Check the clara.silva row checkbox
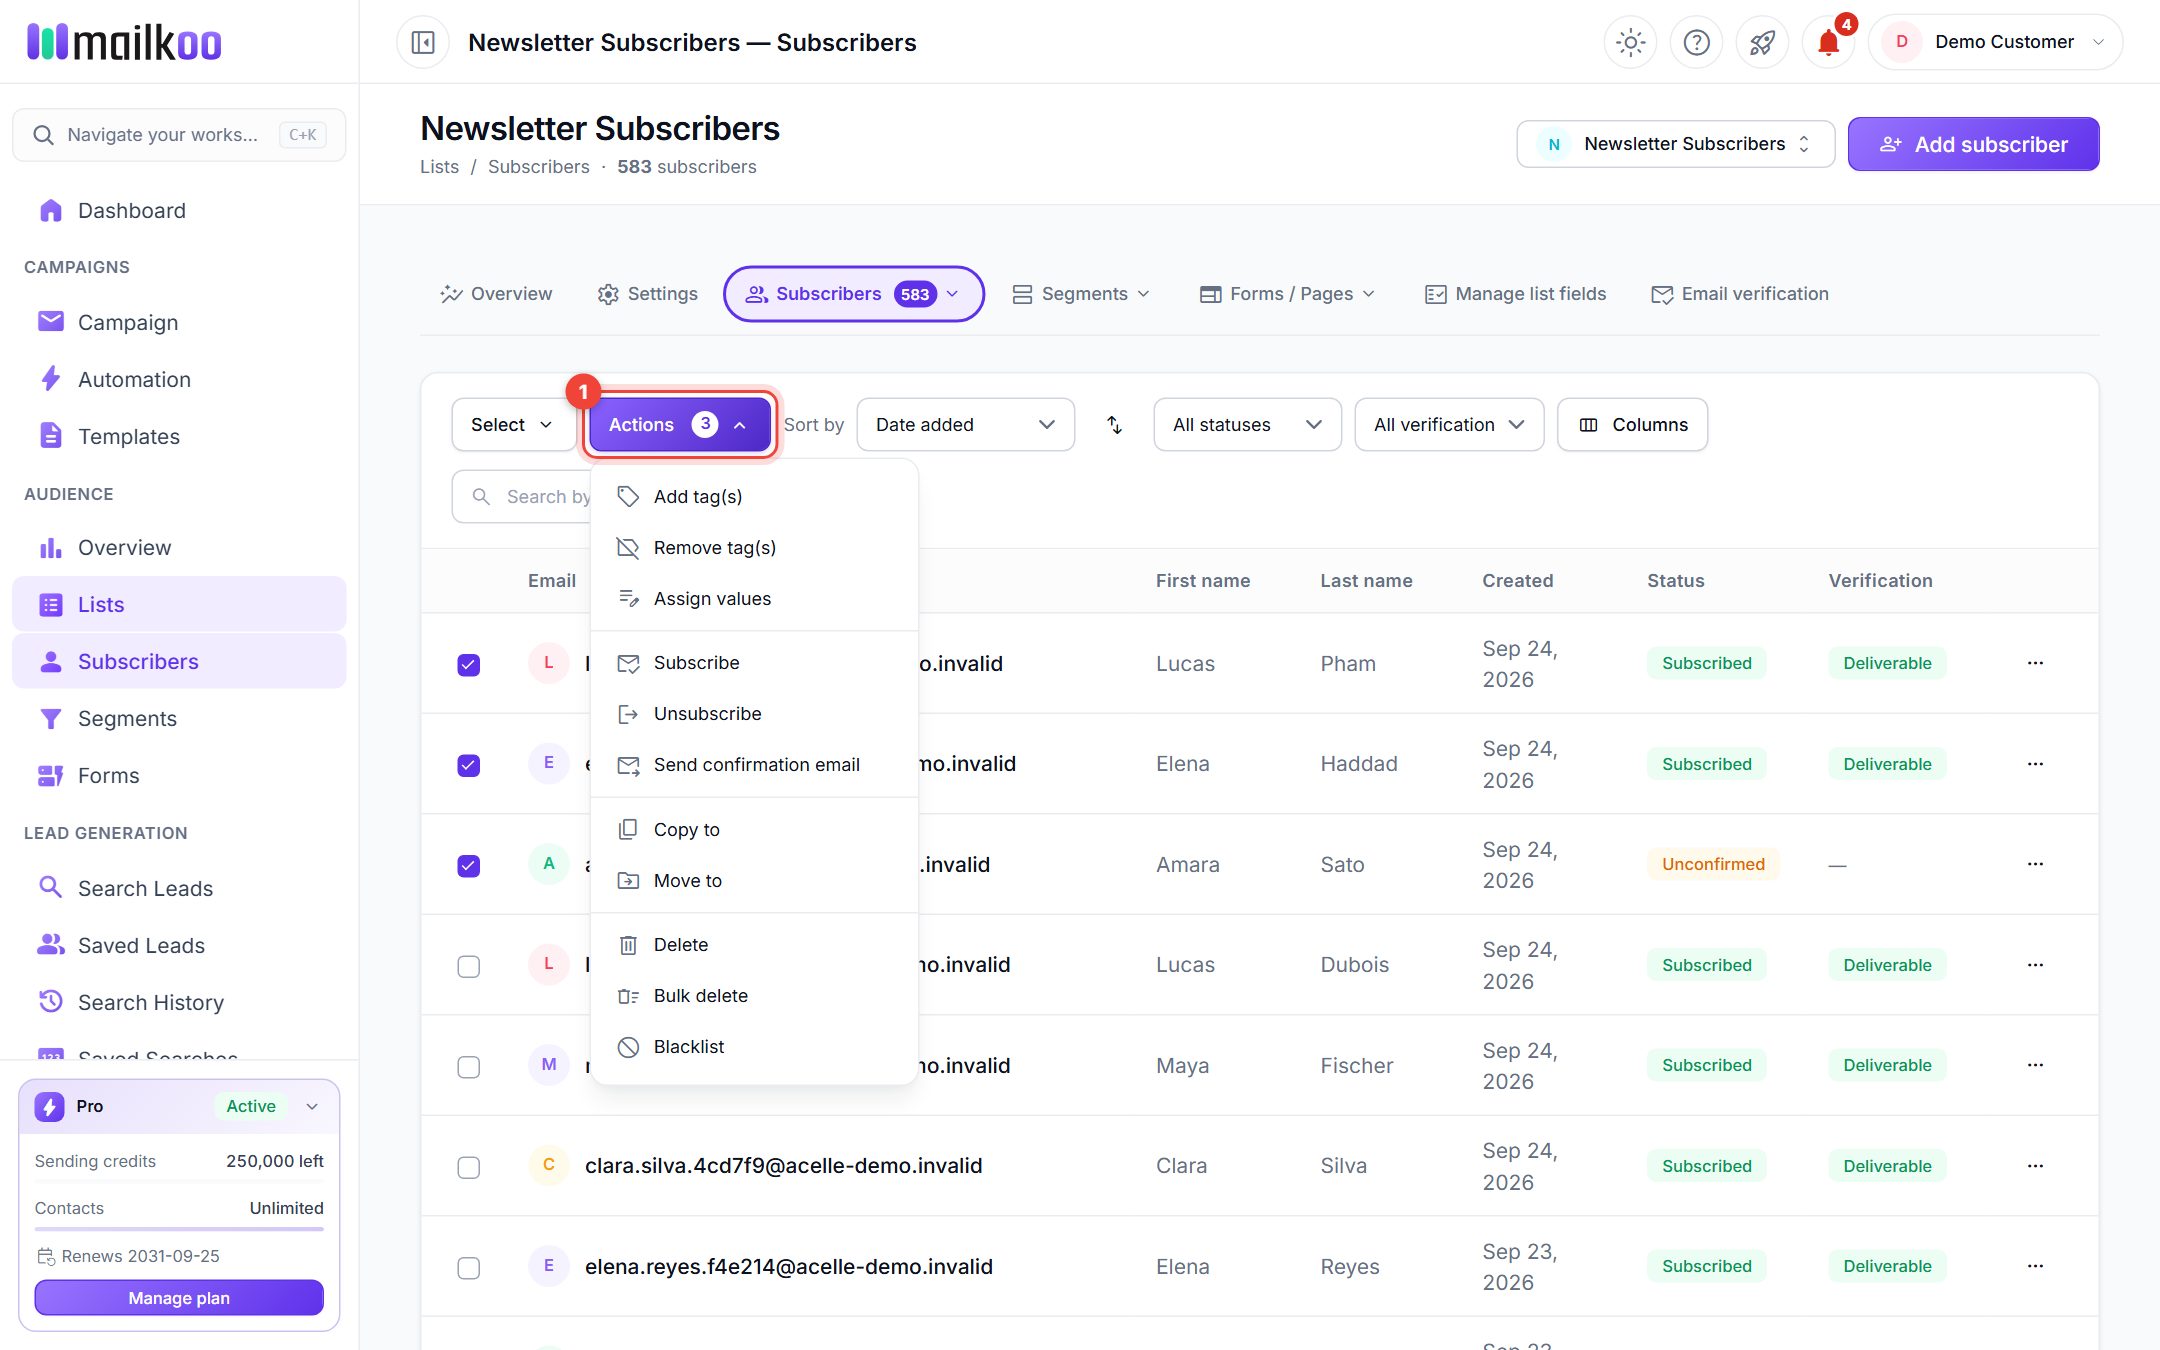 click(x=468, y=1167)
